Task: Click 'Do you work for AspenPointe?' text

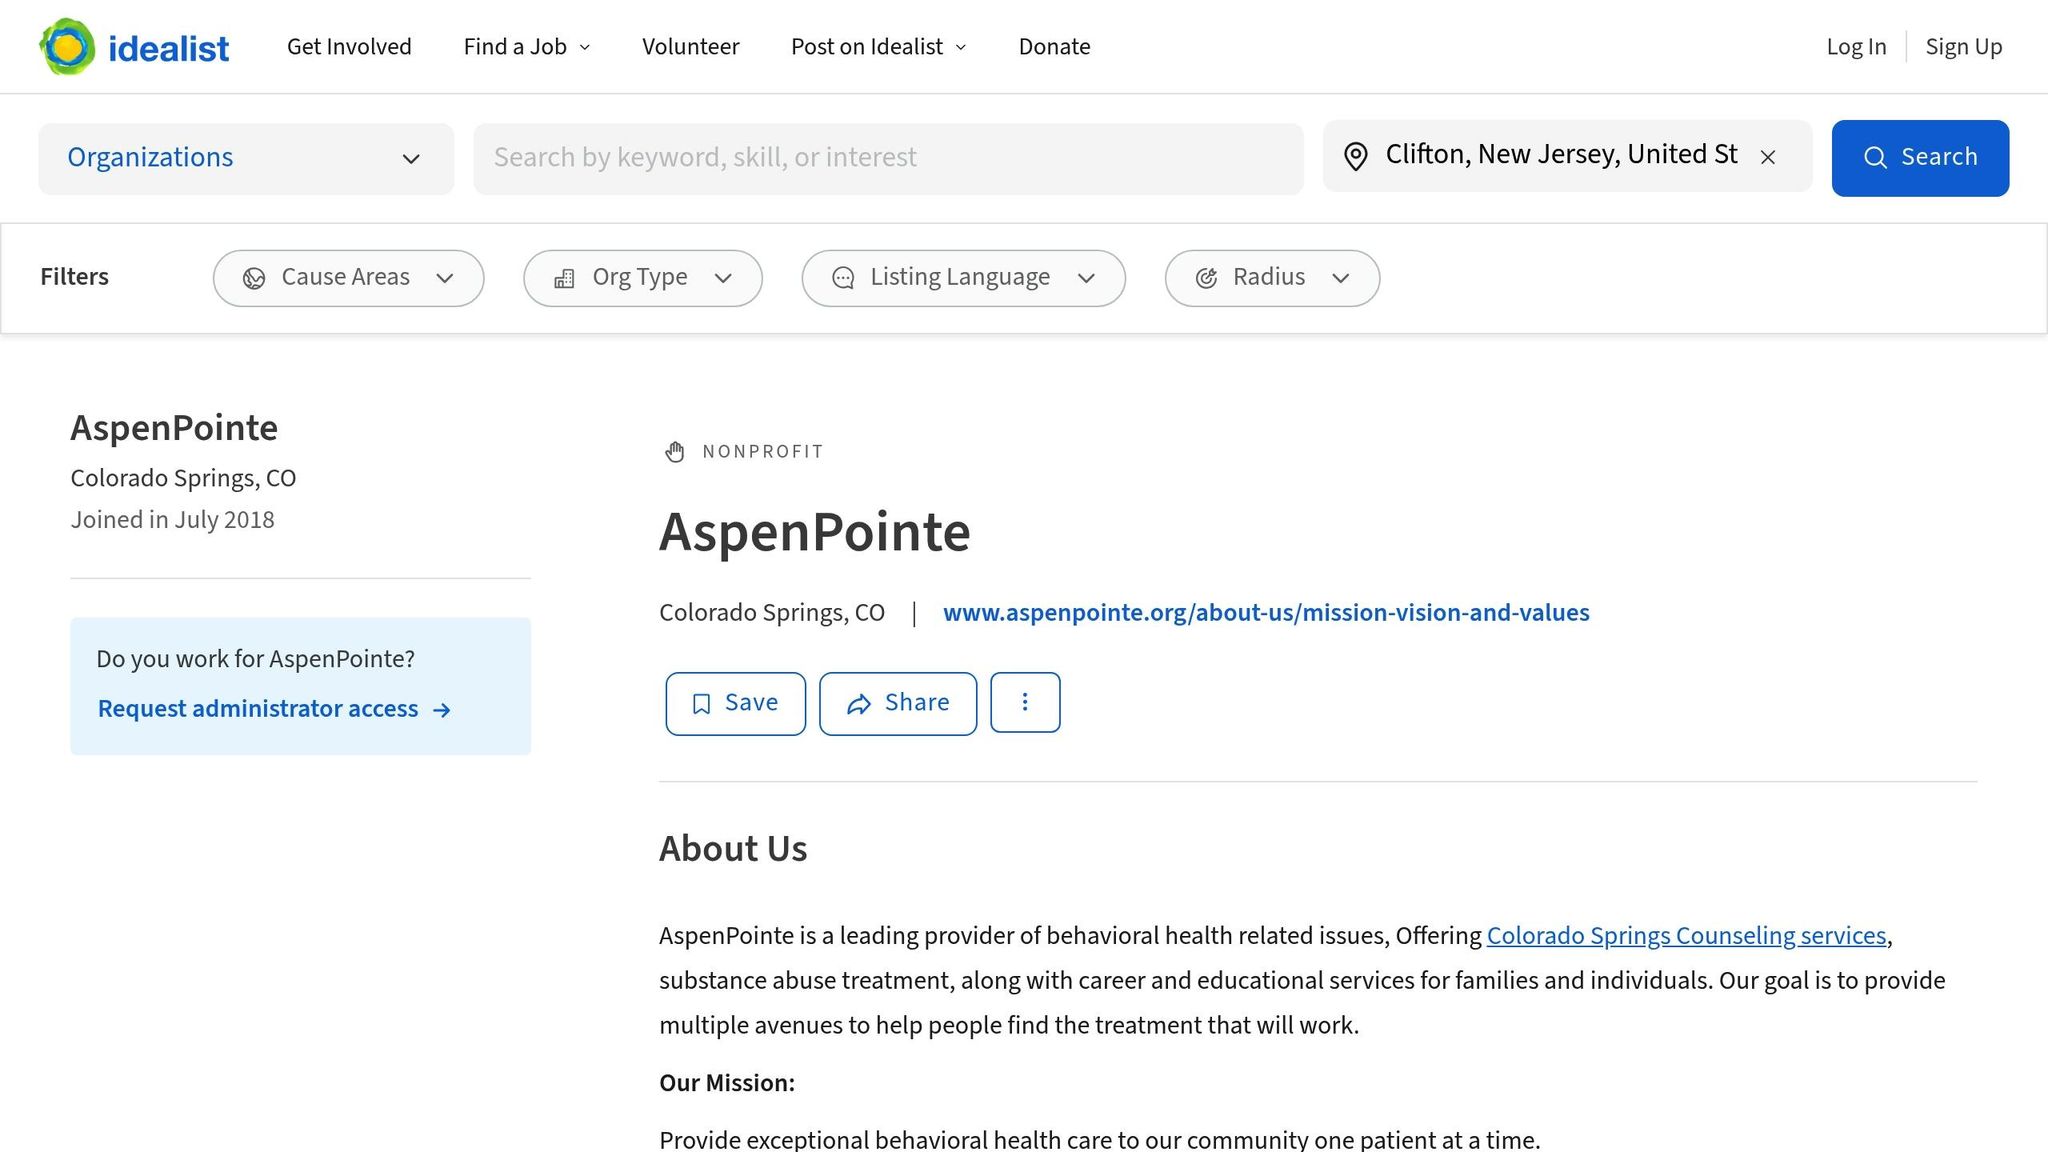Action: (255, 660)
